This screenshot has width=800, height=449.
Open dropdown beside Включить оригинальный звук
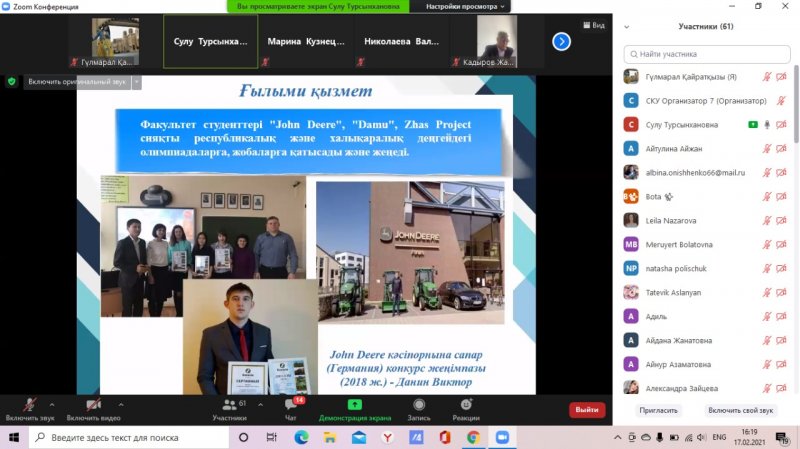[x=136, y=82]
